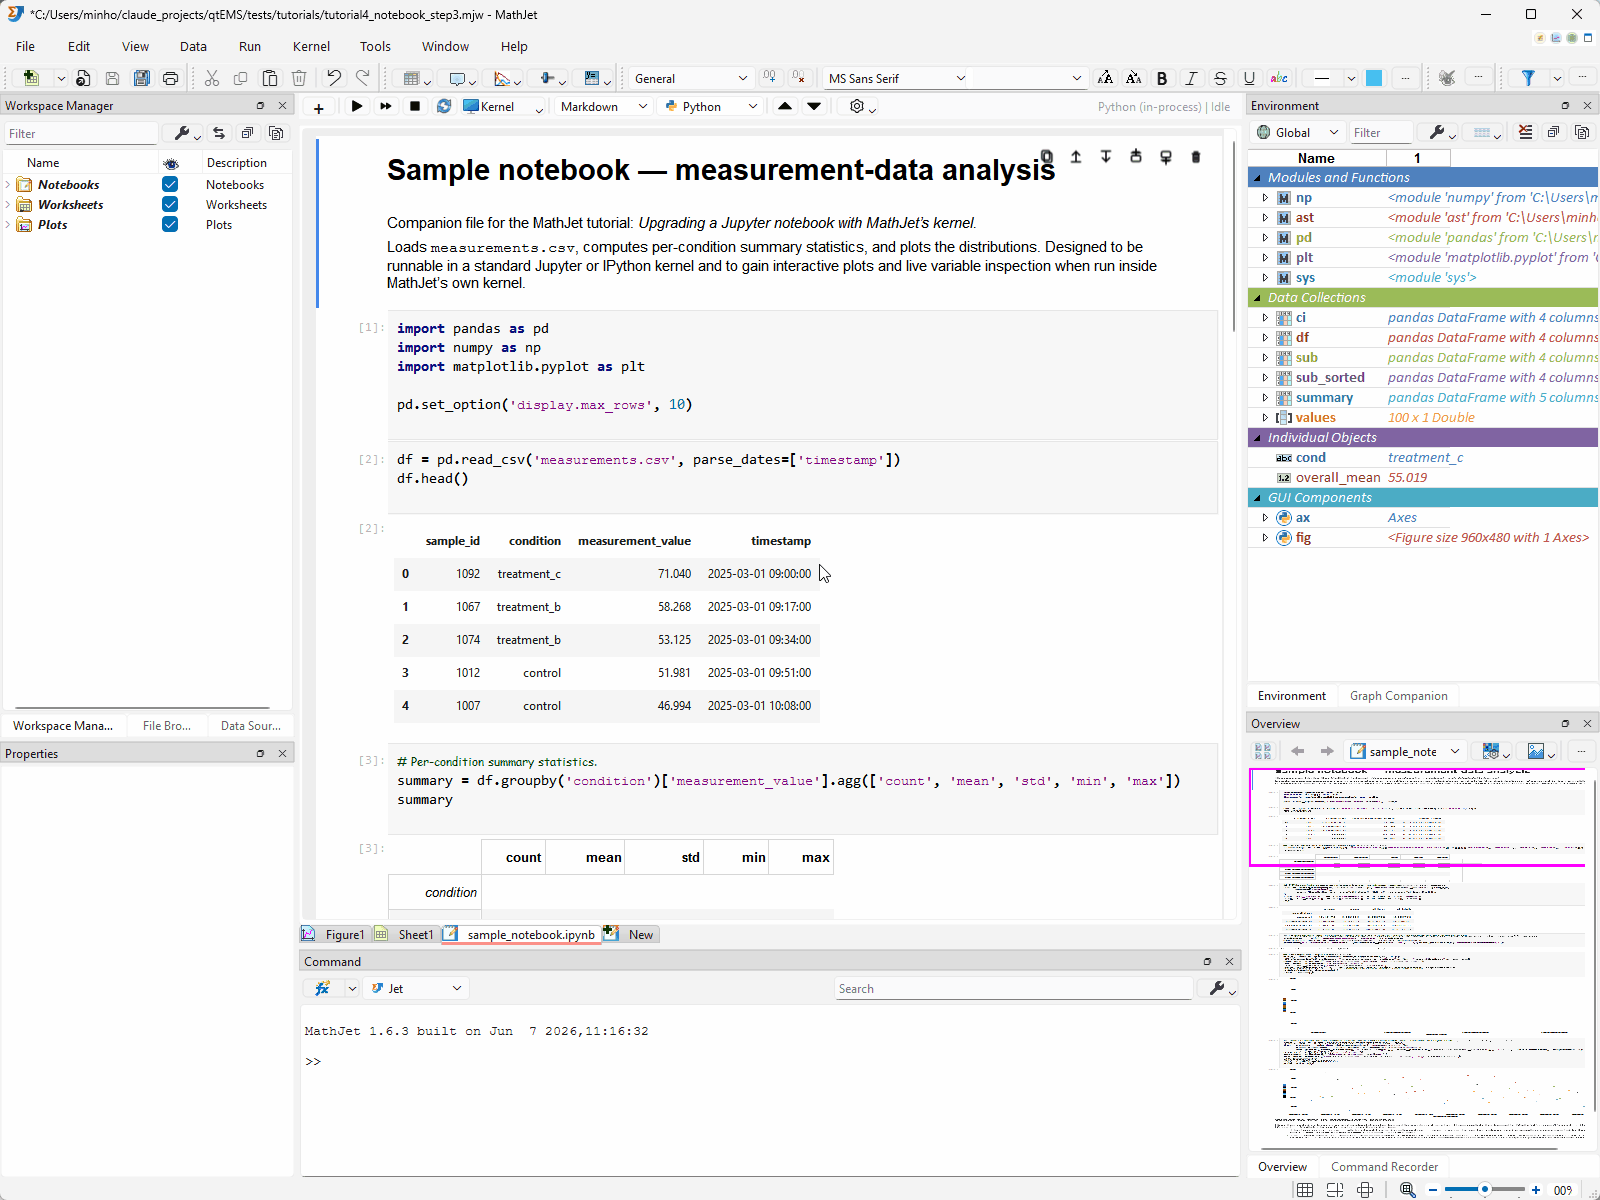1600x1200 pixels.
Task: Switch to the Sheet1 tab
Action: [x=405, y=934]
